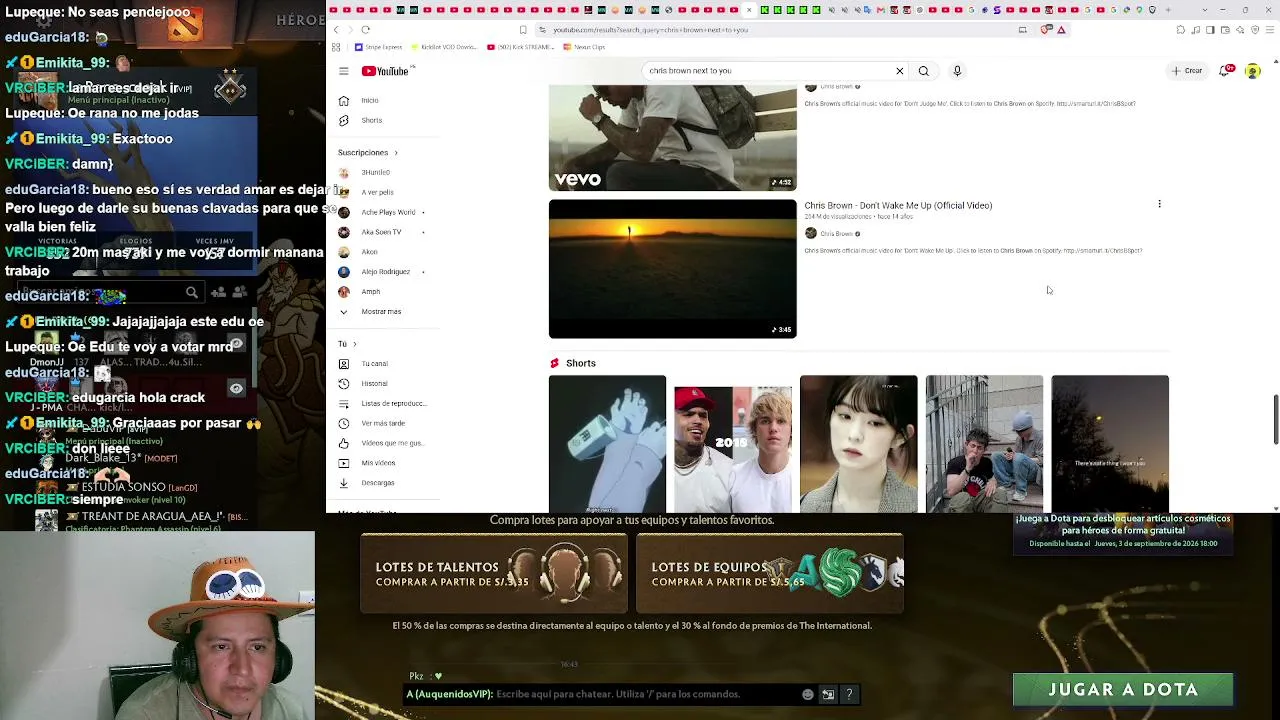This screenshot has width=1280, height=720.
Task: Click the search magnifier button
Action: pyautogui.click(x=924, y=71)
